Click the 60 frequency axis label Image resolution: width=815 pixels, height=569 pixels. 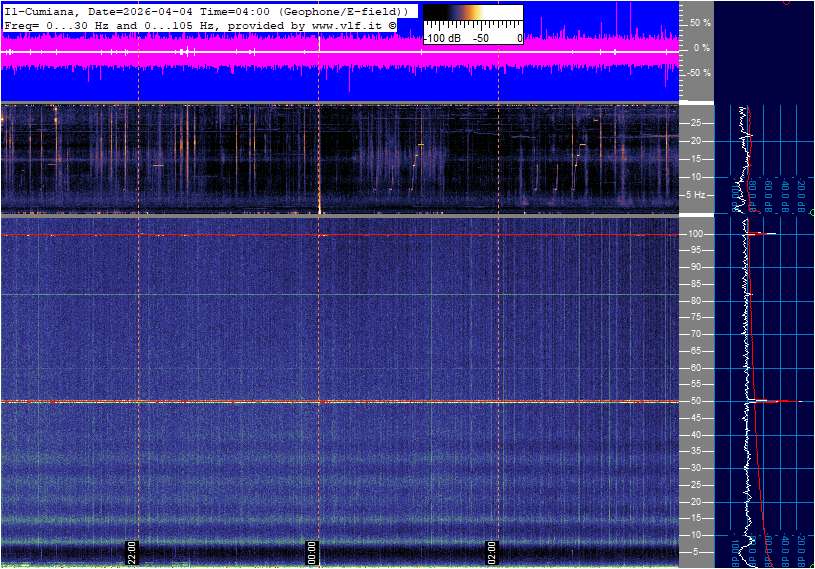695,368
